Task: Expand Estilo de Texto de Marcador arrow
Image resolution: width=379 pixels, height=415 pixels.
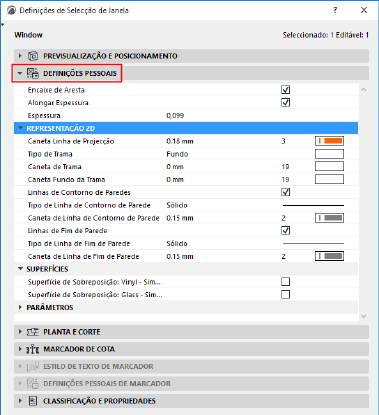Action: click(x=20, y=367)
